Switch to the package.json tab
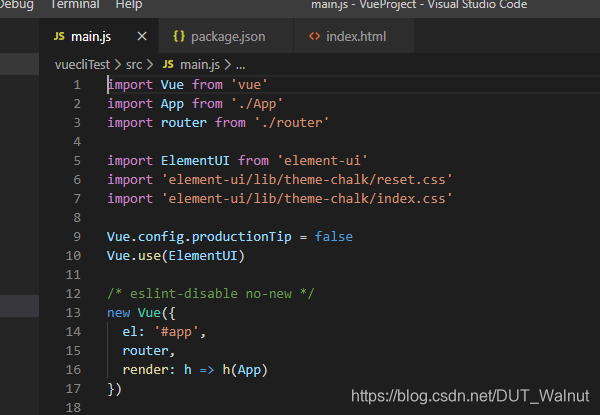Screen dimensions: 600x415 (x=228, y=37)
